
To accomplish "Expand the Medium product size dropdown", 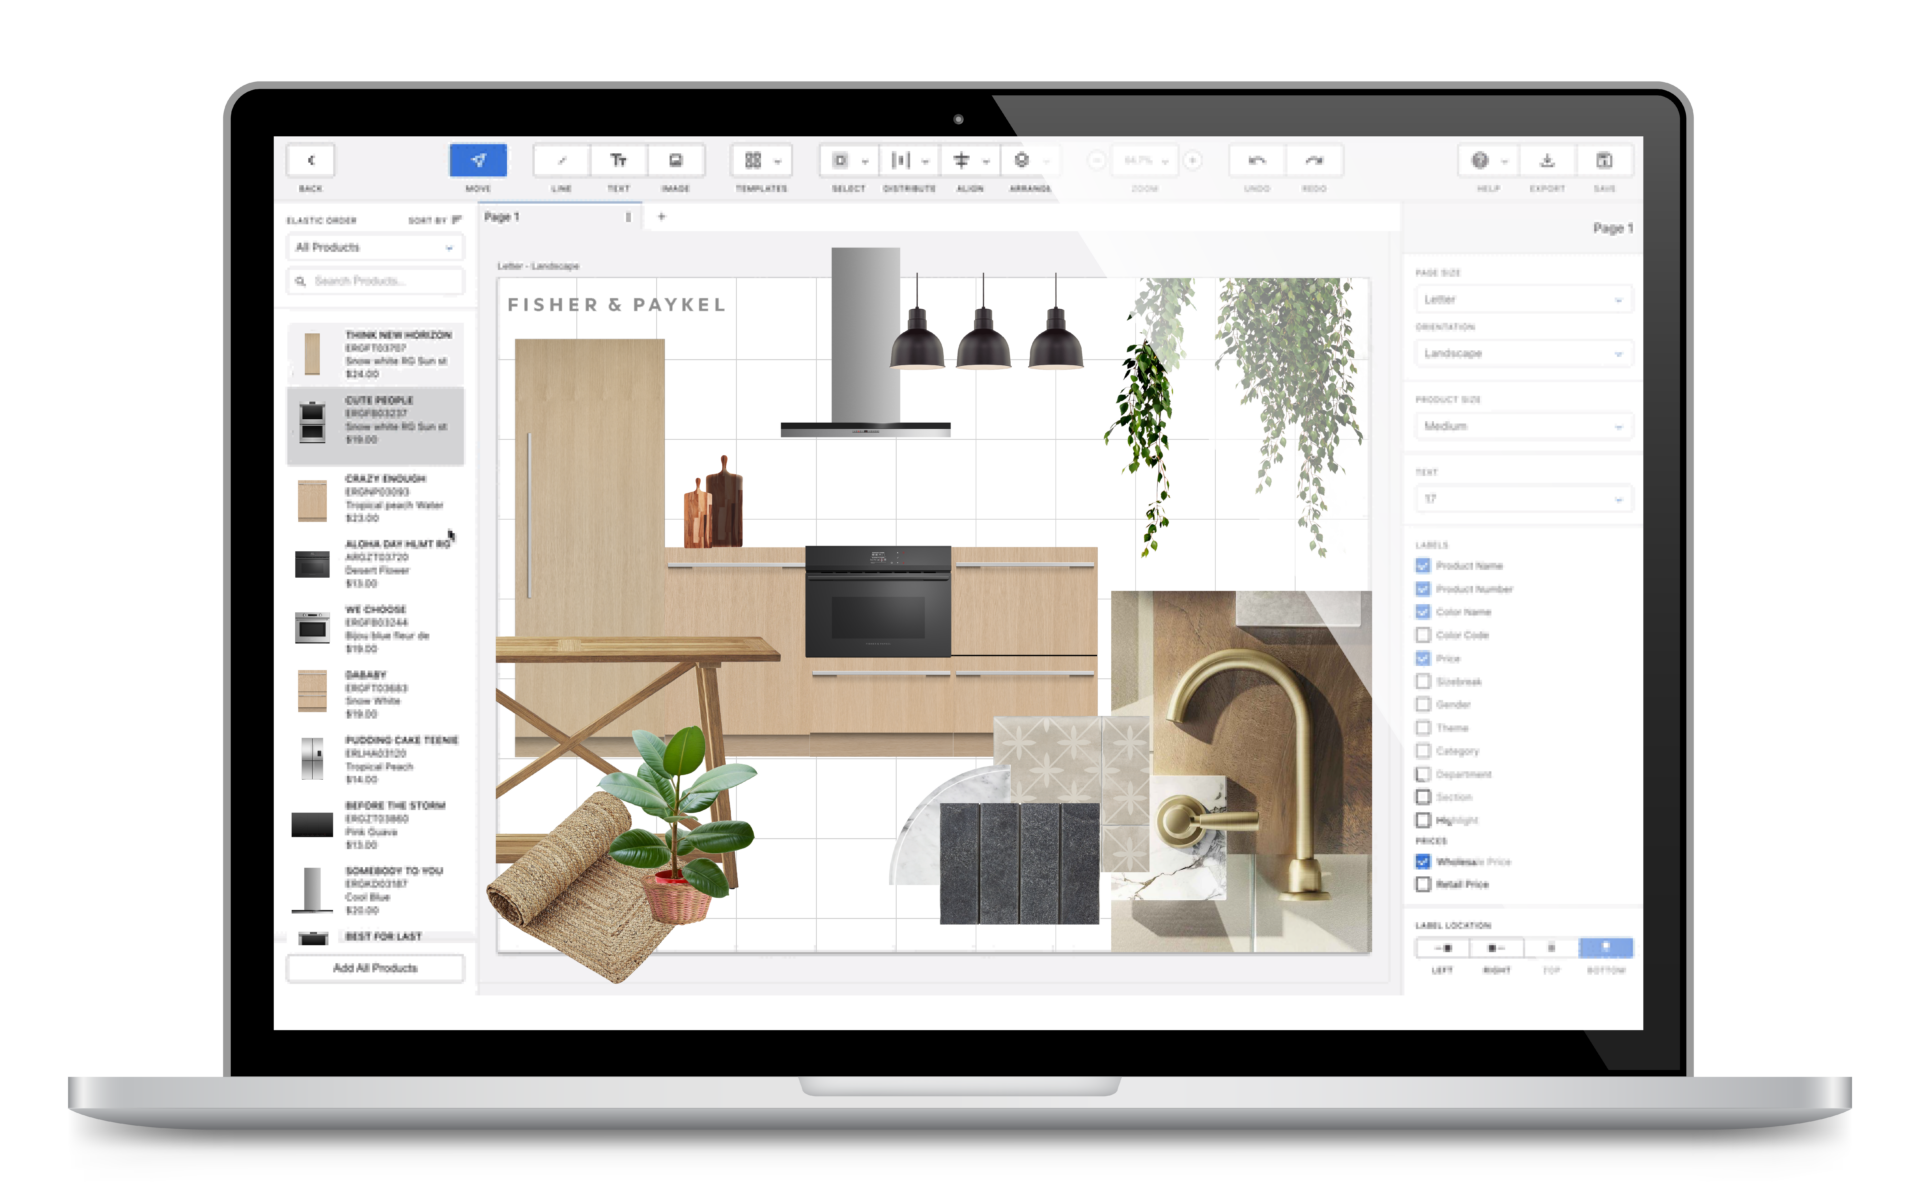I will 1522,426.
